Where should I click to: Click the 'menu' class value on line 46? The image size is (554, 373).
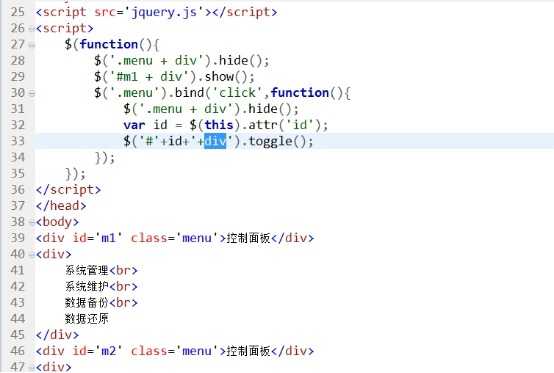click(197, 351)
